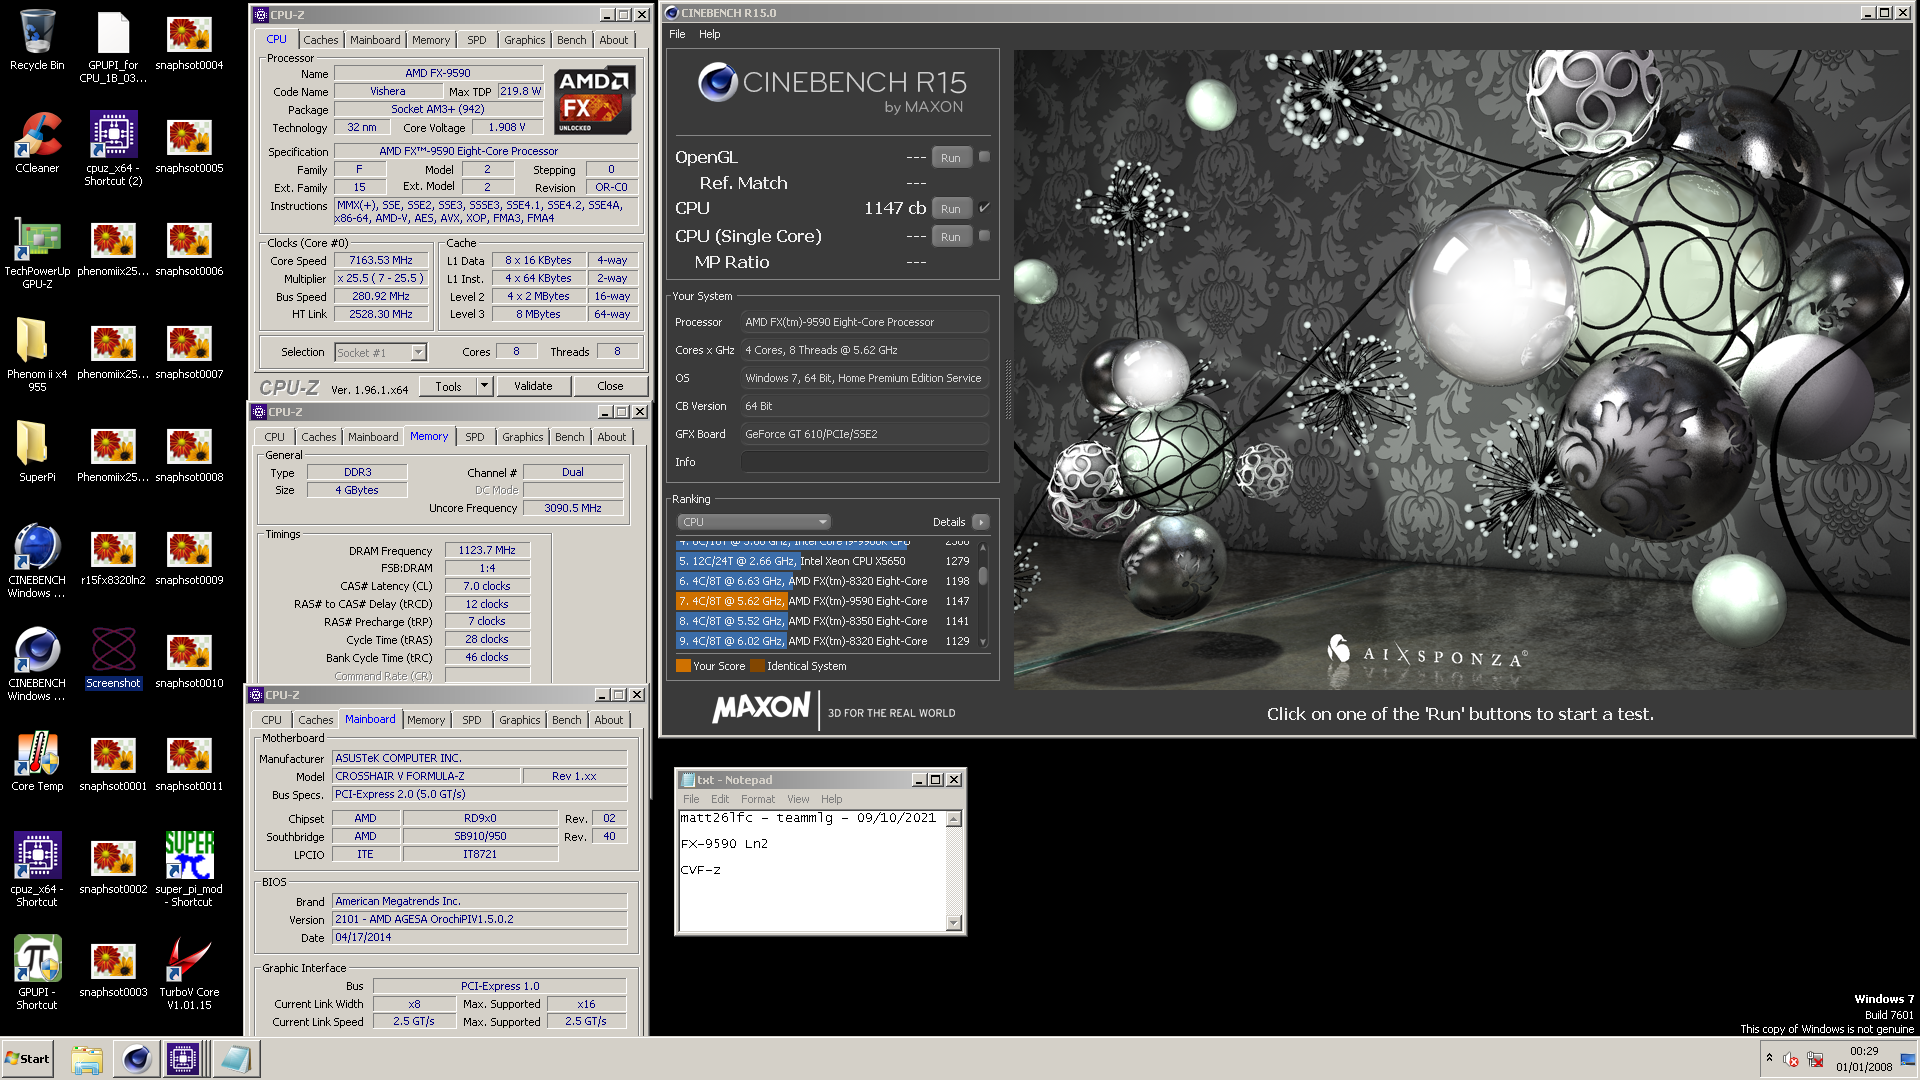Open Windows Explorer from the taskbar
The image size is (1920, 1080).
pyautogui.click(x=87, y=1059)
